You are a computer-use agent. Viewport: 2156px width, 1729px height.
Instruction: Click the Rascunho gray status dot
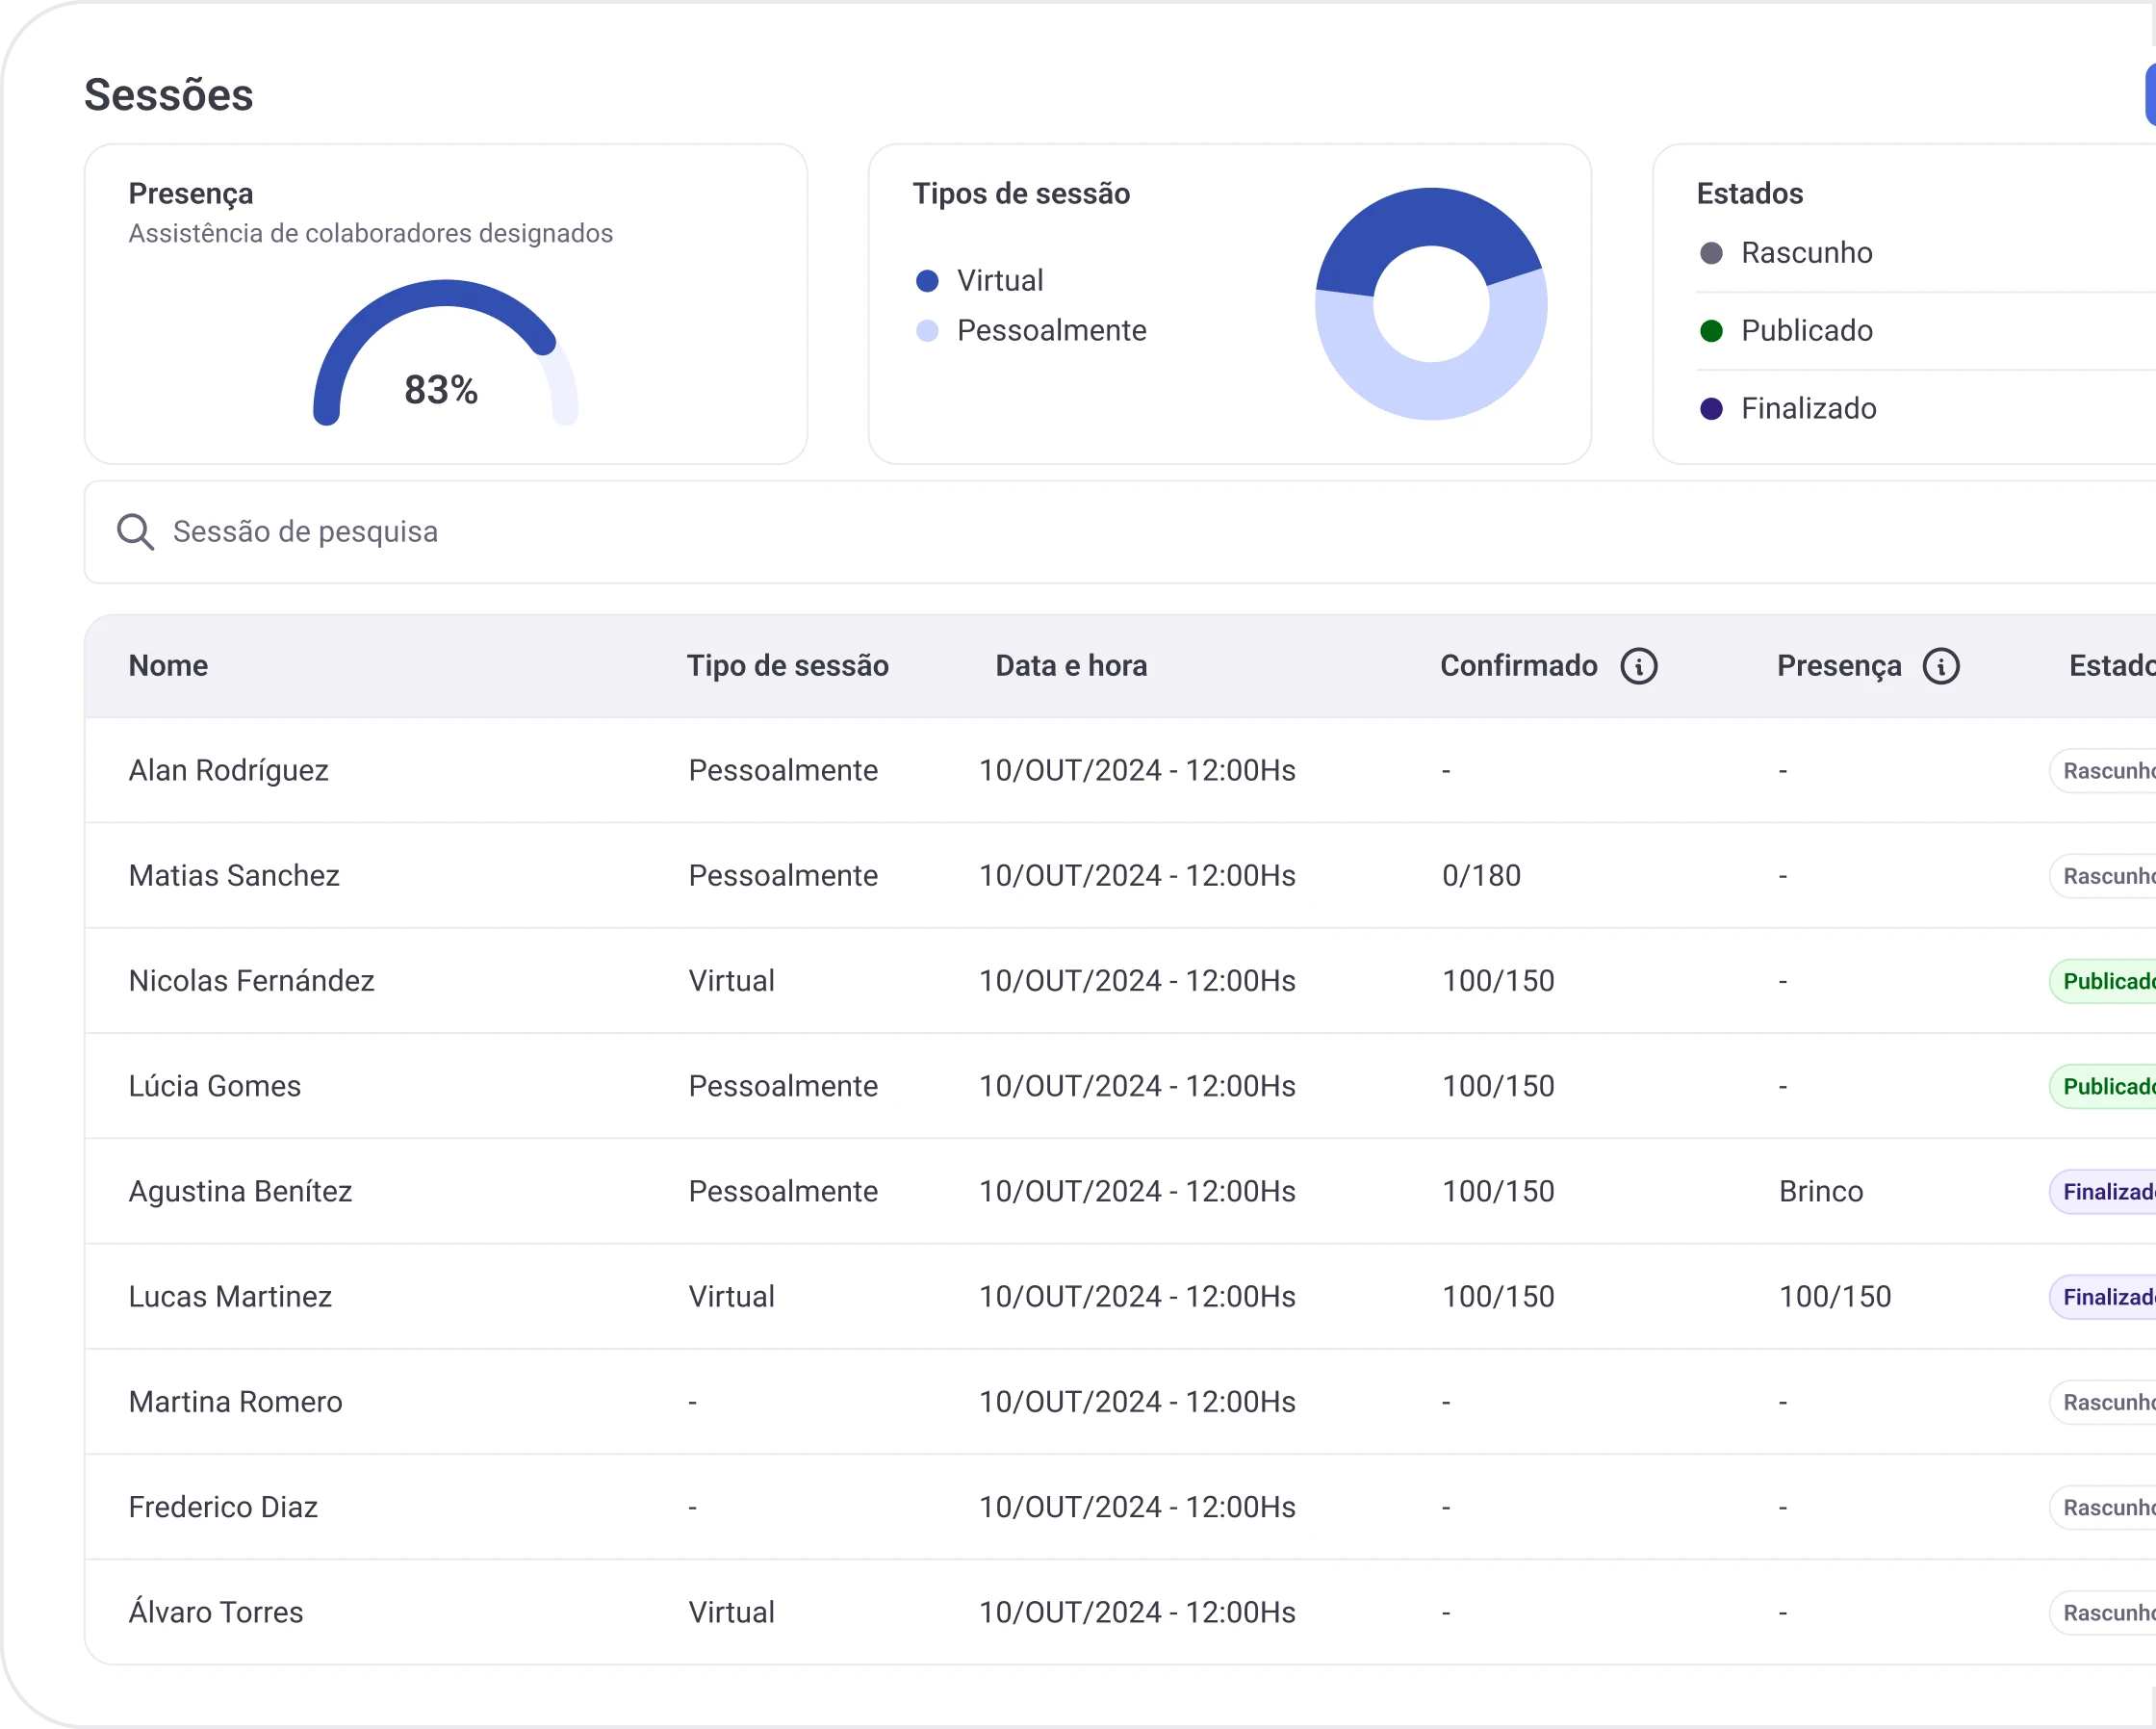[1711, 253]
